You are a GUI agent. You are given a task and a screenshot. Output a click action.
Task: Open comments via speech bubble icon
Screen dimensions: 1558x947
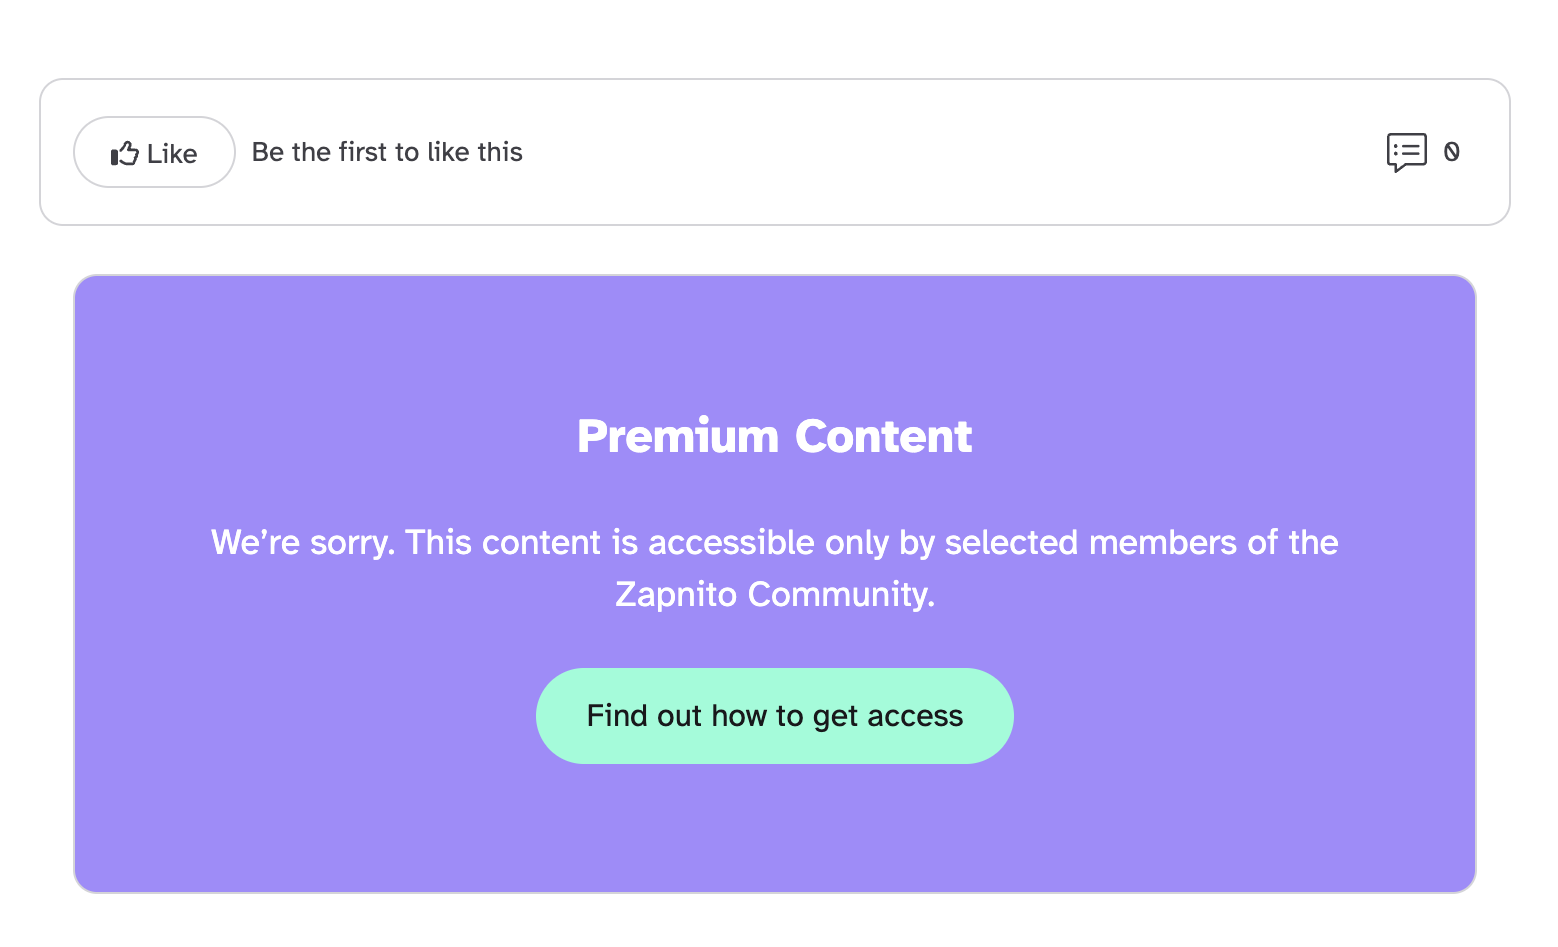(x=1406, y=152)
